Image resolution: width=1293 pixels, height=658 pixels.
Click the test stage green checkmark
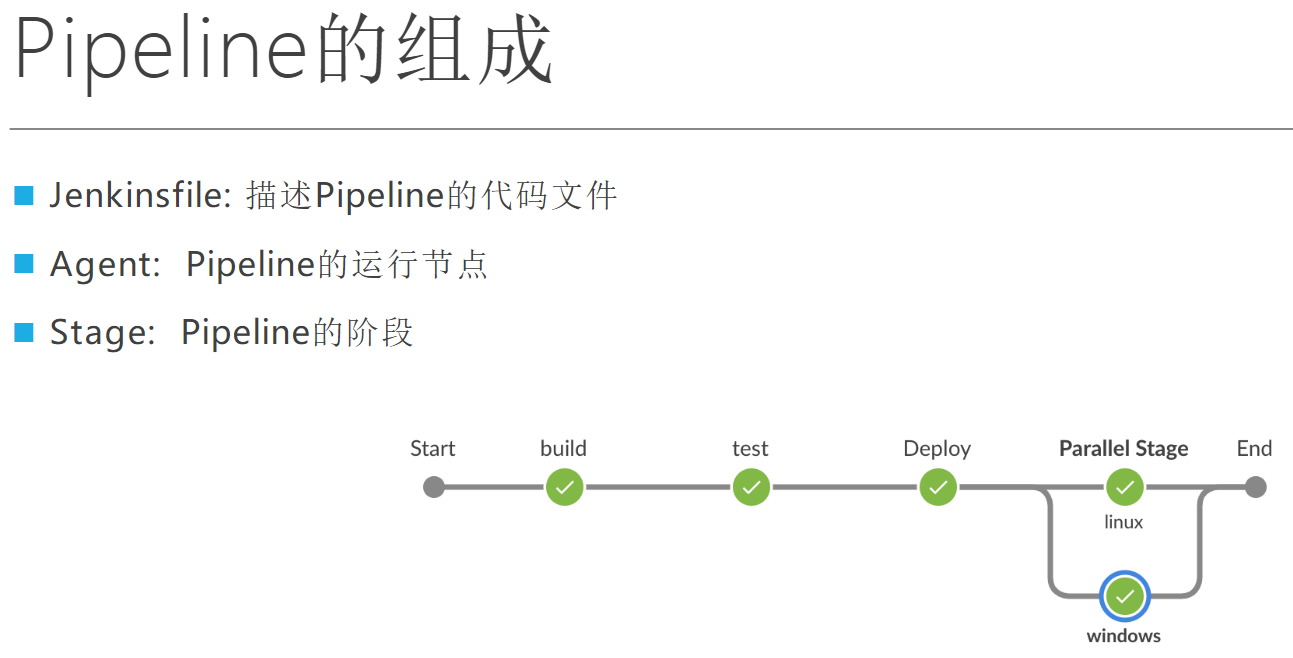[x=751, y=487]
